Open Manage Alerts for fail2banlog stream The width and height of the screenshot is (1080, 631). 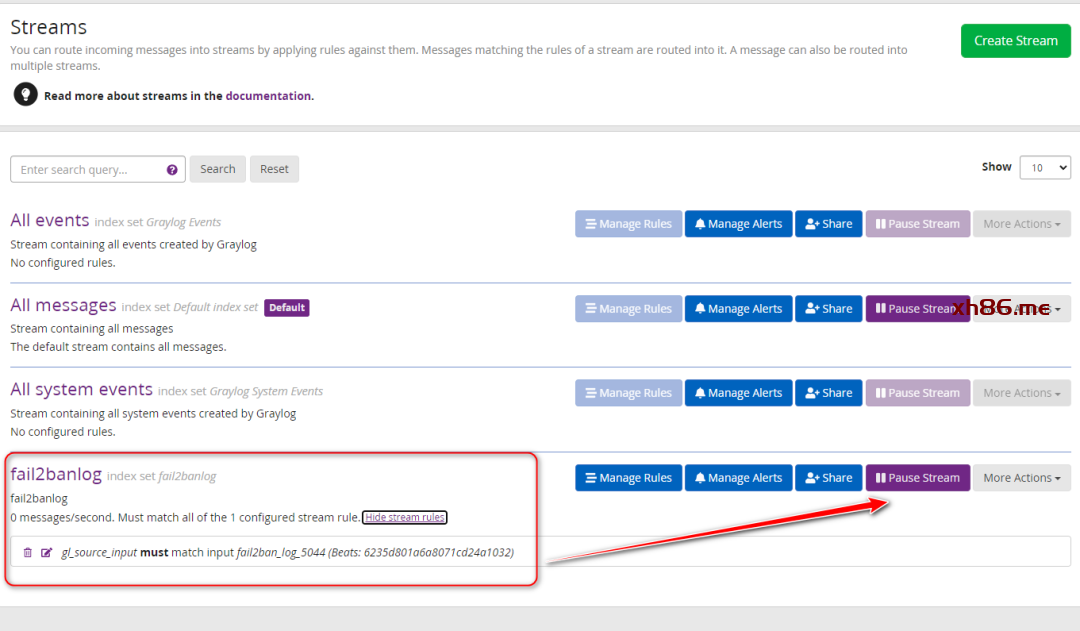pyautogui.click(x=738, y=478)
